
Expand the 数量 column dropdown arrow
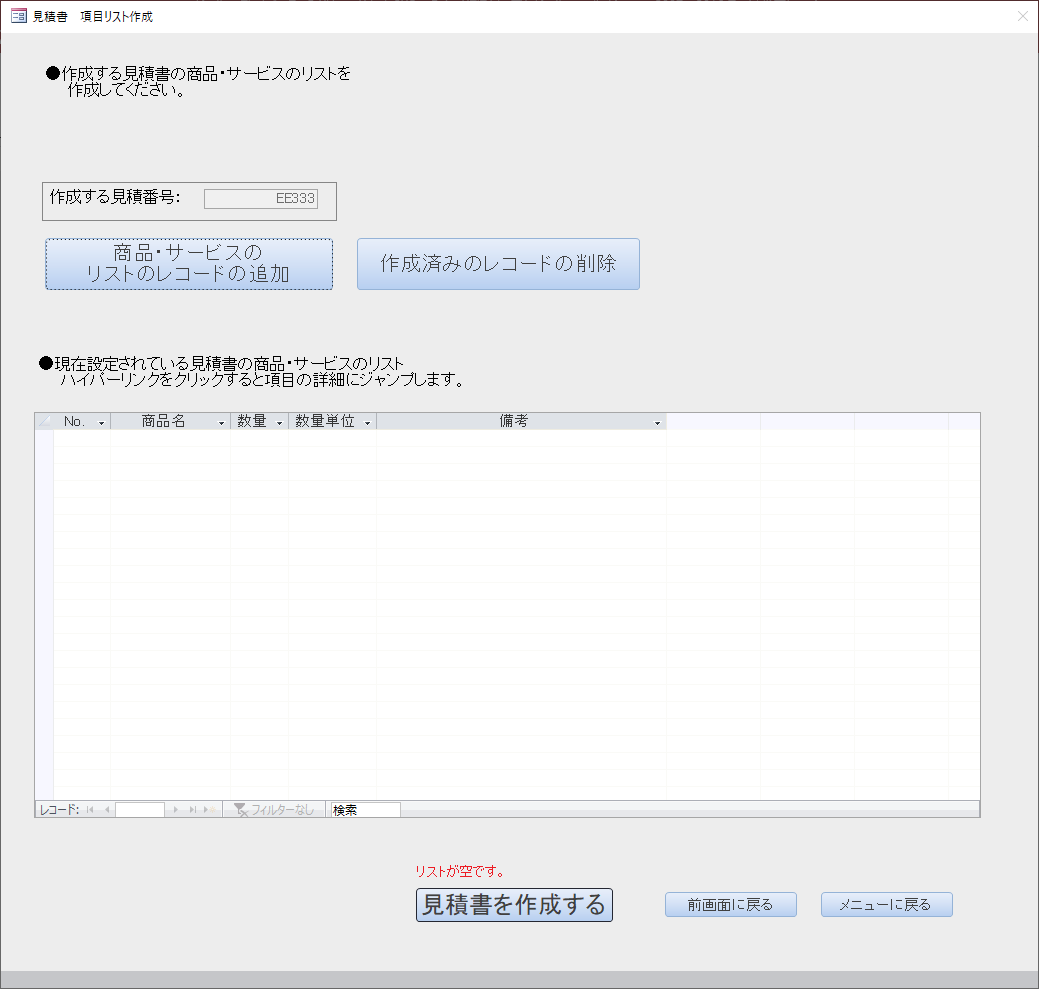click(x=279, y=423)
